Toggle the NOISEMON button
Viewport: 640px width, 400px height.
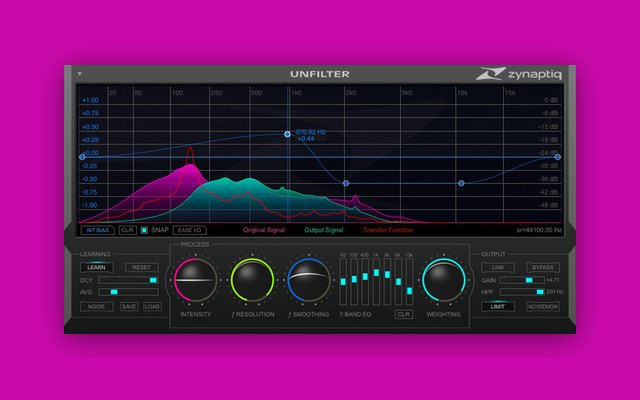(543, 307)
